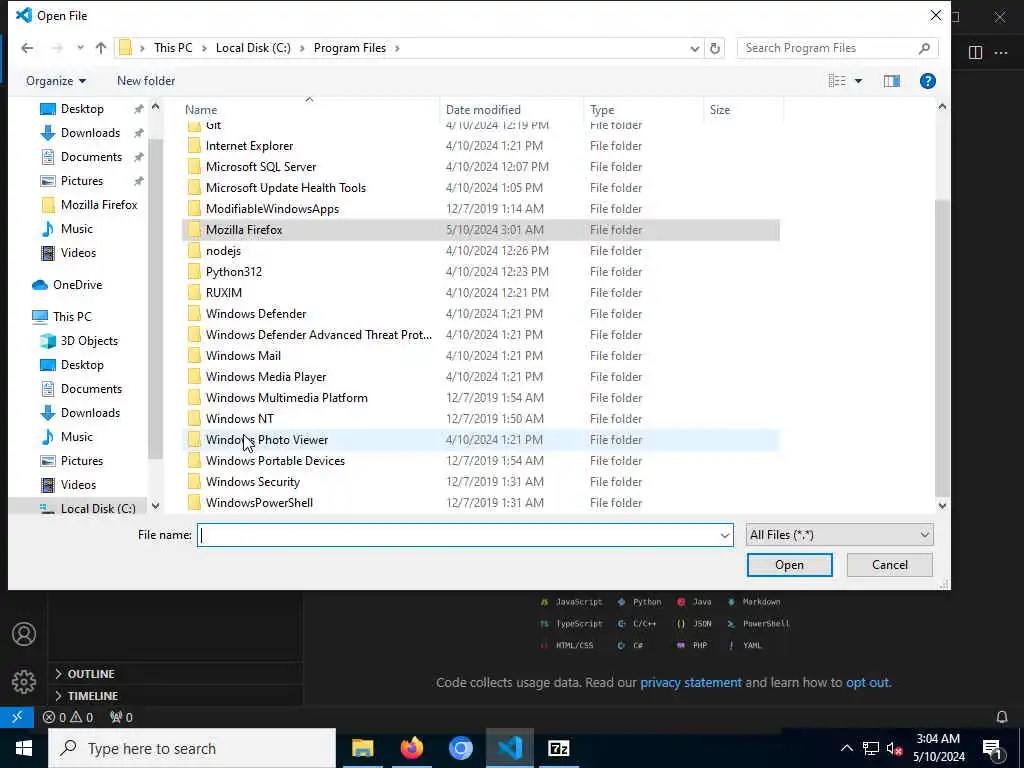Go back using the back arrow
1024x768 pixels.
(27, 48)
